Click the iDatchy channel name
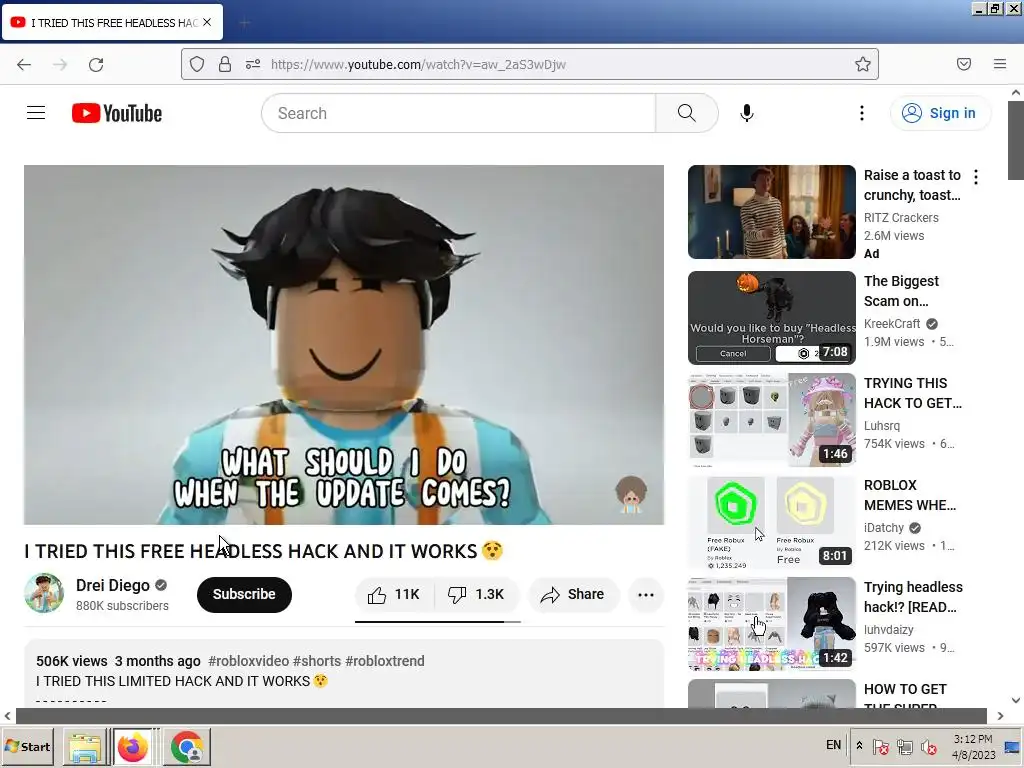1024x768 pixels. point(884,528)
